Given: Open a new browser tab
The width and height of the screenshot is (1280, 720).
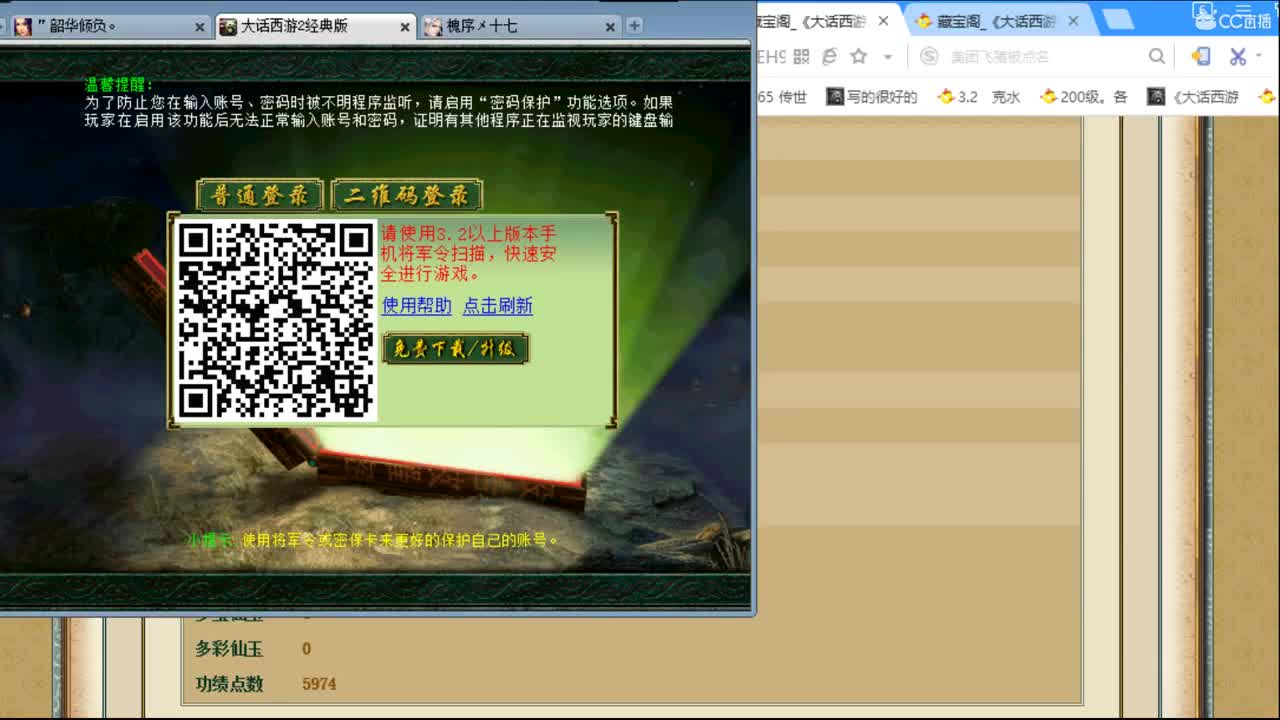Looking at the screenshot, I should coord(1118,19).
